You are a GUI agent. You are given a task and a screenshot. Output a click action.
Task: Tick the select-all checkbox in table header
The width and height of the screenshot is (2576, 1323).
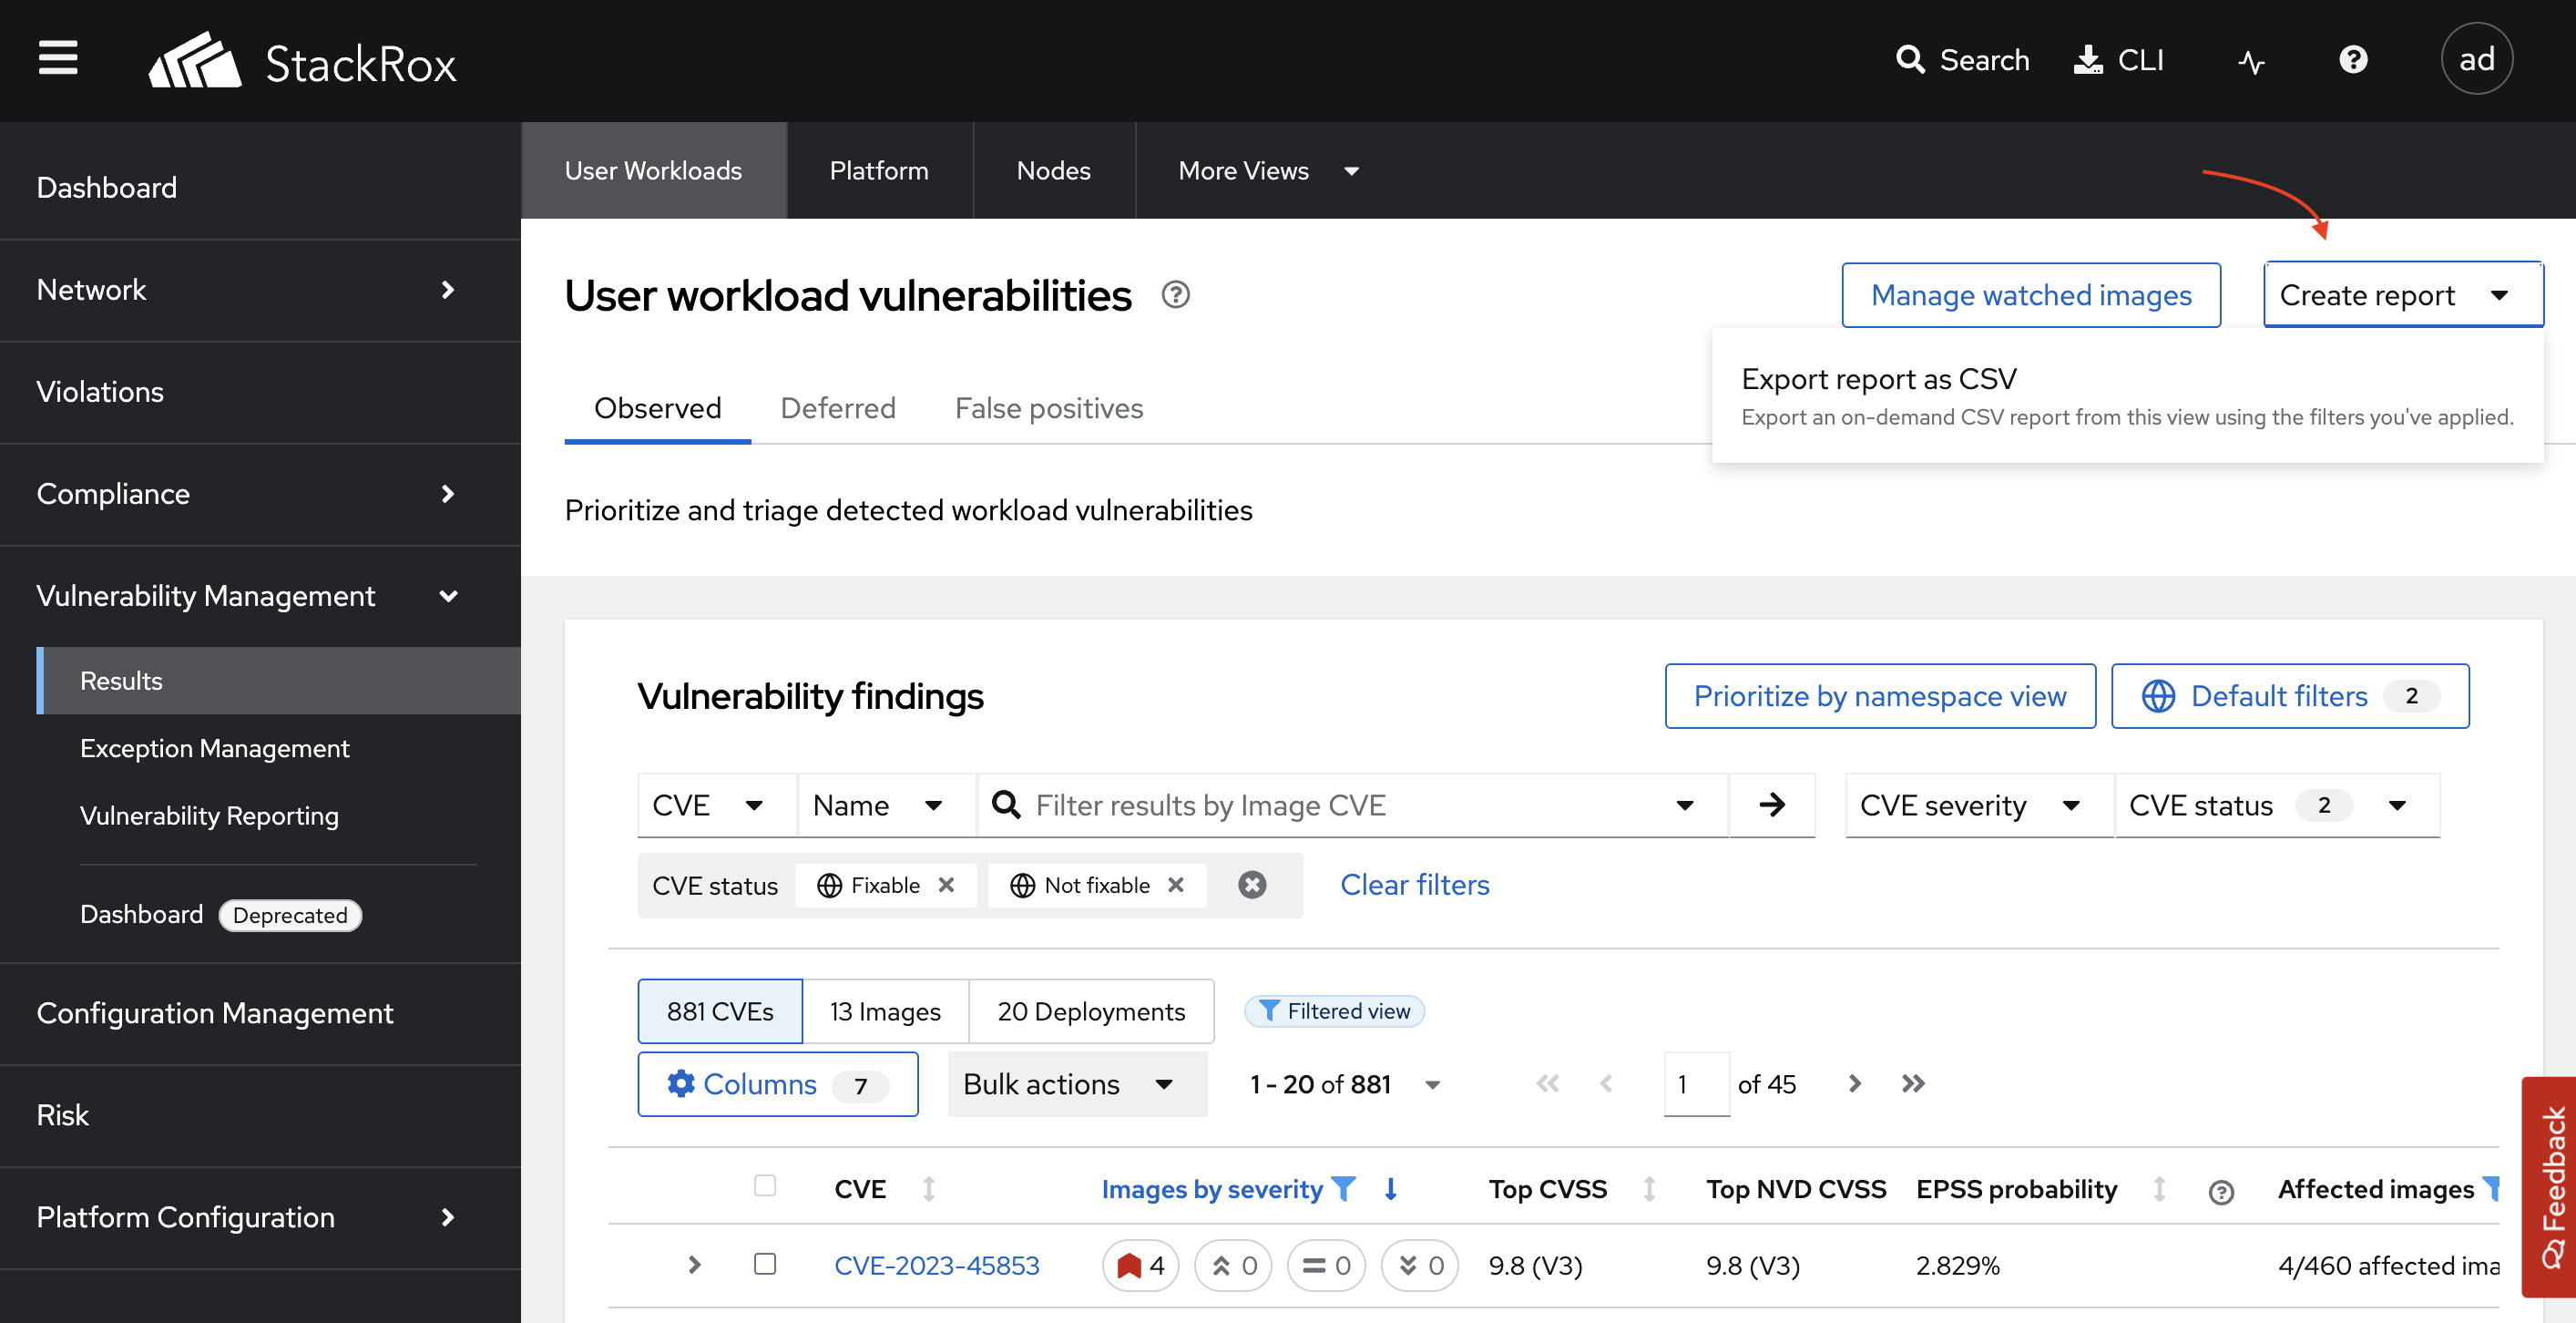[765, 1186]
